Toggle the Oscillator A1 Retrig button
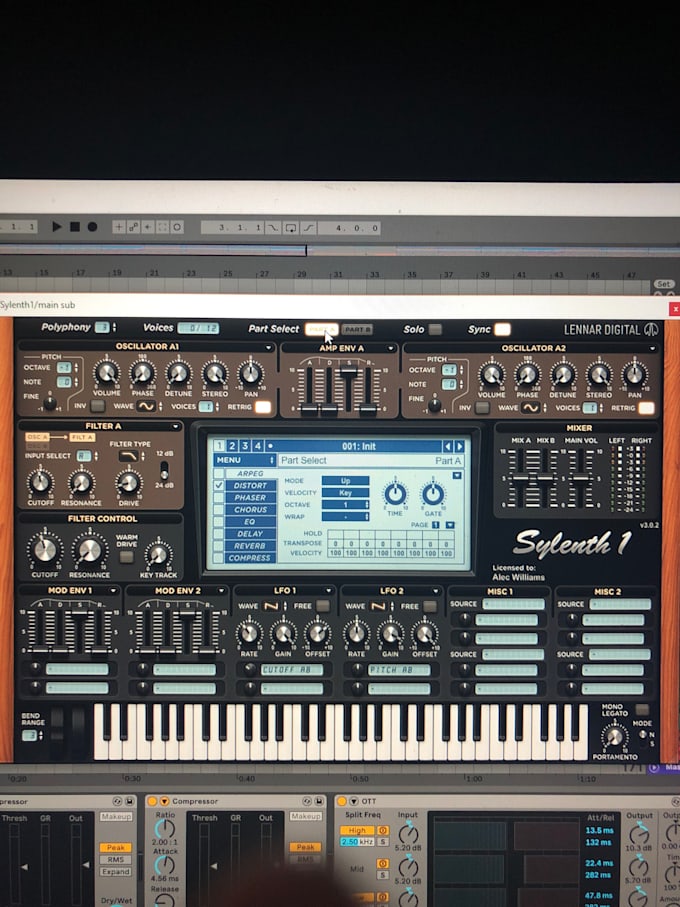Screen dimensions: 680x907 point(263,407)
